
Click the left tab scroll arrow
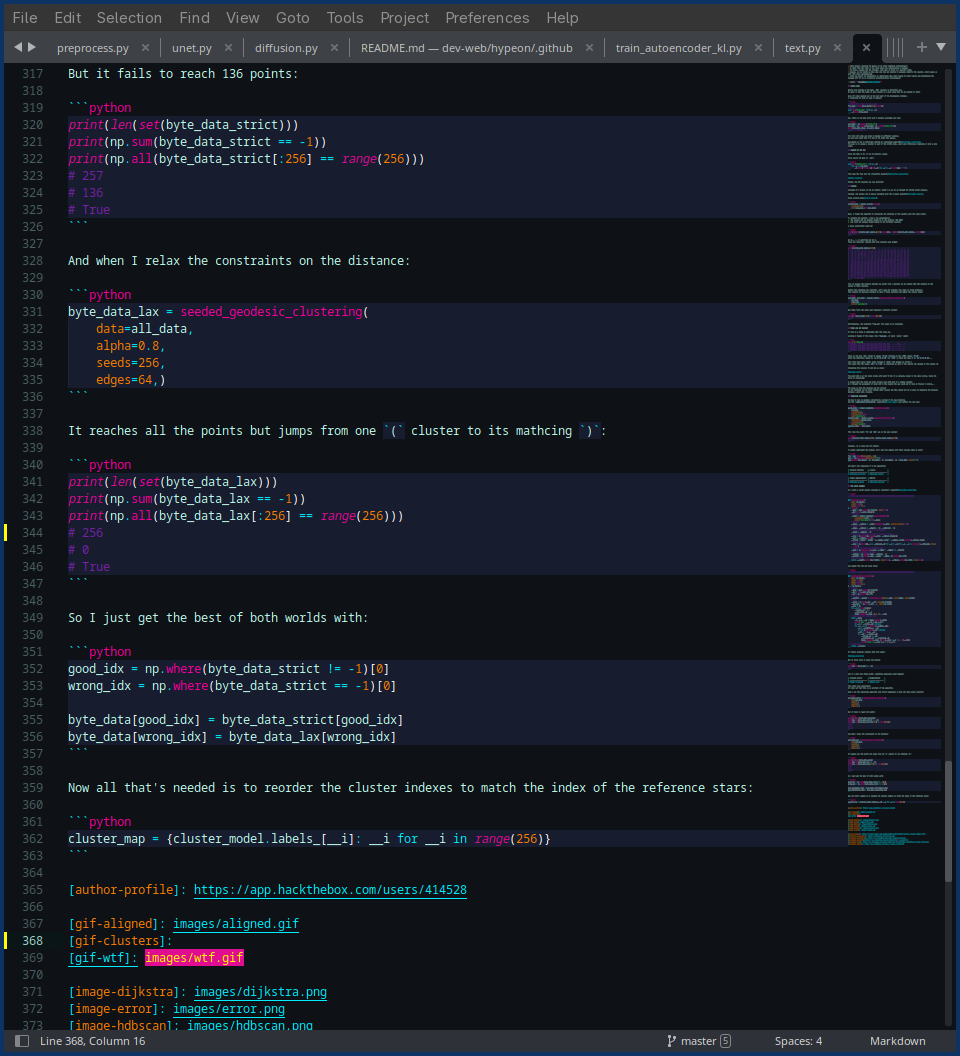tap(18, 47)
